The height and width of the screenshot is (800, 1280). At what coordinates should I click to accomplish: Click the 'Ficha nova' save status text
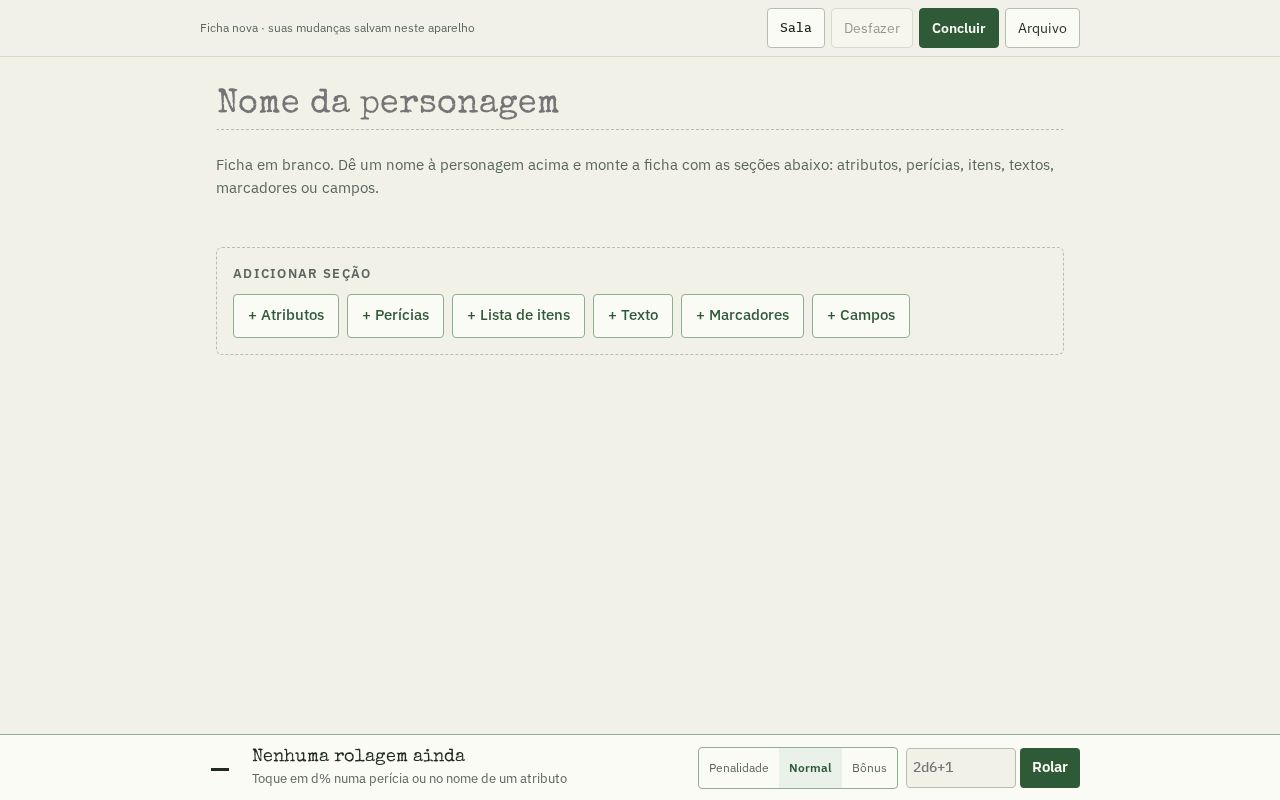tap(337, 28)
